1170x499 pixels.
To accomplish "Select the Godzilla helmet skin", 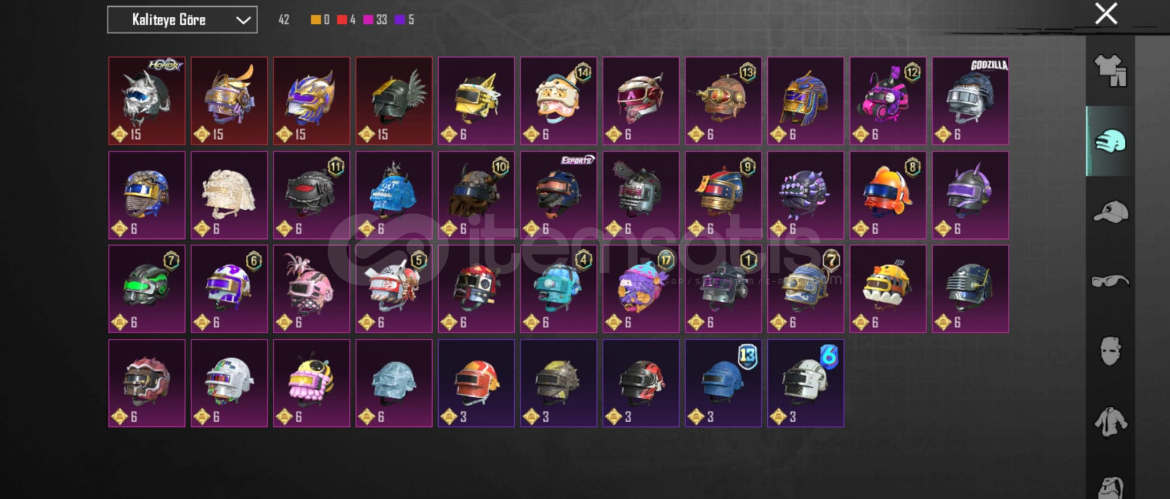I will point(970,101).
